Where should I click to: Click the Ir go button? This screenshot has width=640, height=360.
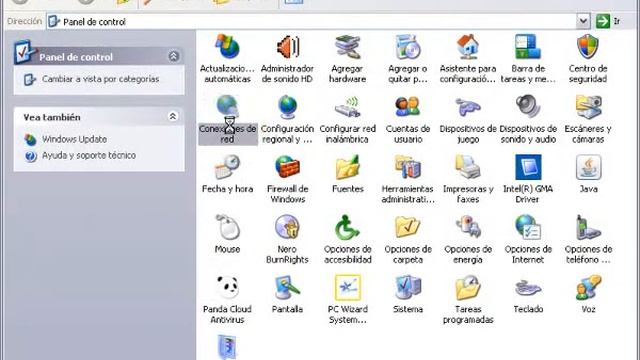point(608,21)
